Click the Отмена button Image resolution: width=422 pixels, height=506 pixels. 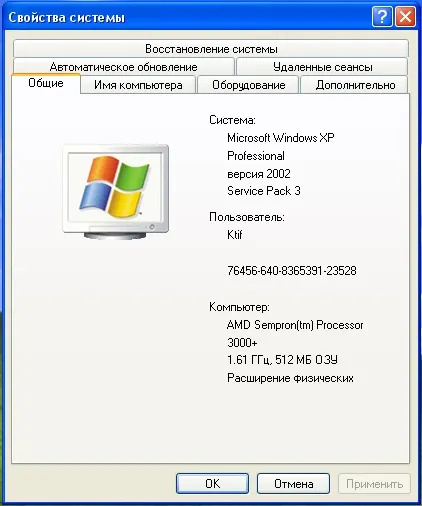point(293,483)
